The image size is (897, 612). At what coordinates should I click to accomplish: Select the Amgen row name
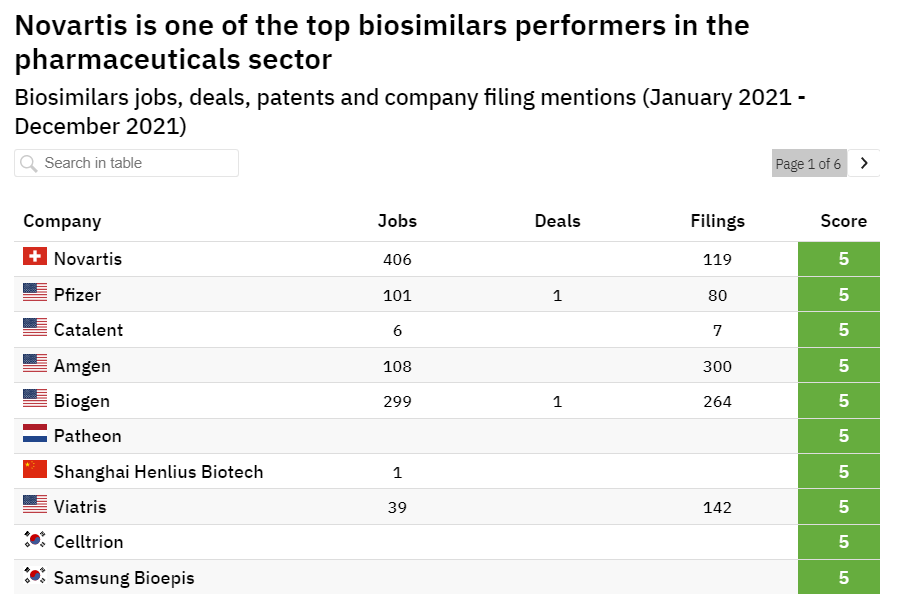82,366
